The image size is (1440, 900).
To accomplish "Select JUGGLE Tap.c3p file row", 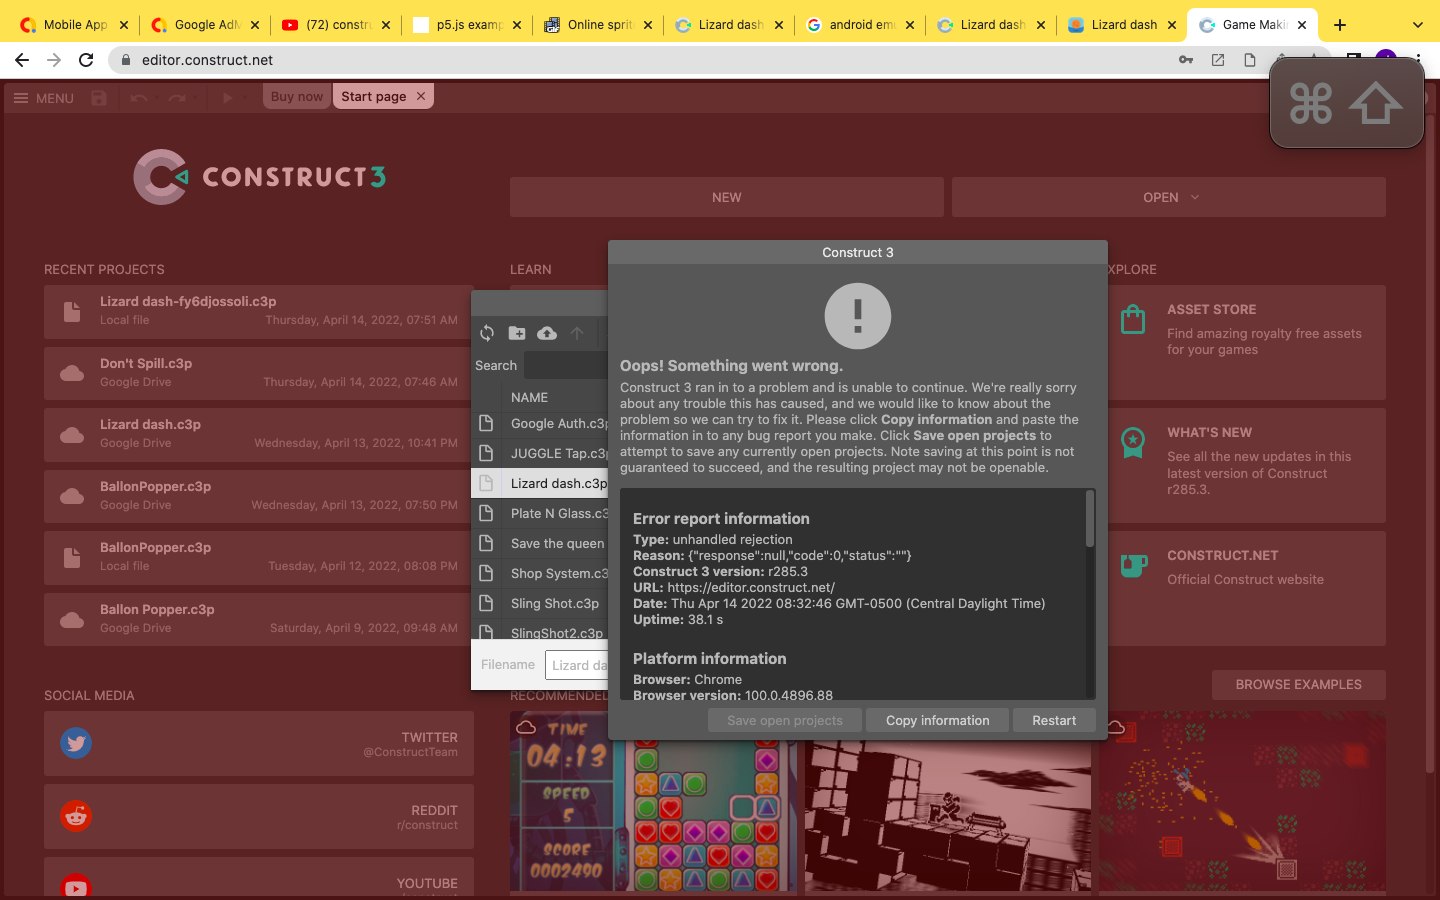I will tap(540, 453).
